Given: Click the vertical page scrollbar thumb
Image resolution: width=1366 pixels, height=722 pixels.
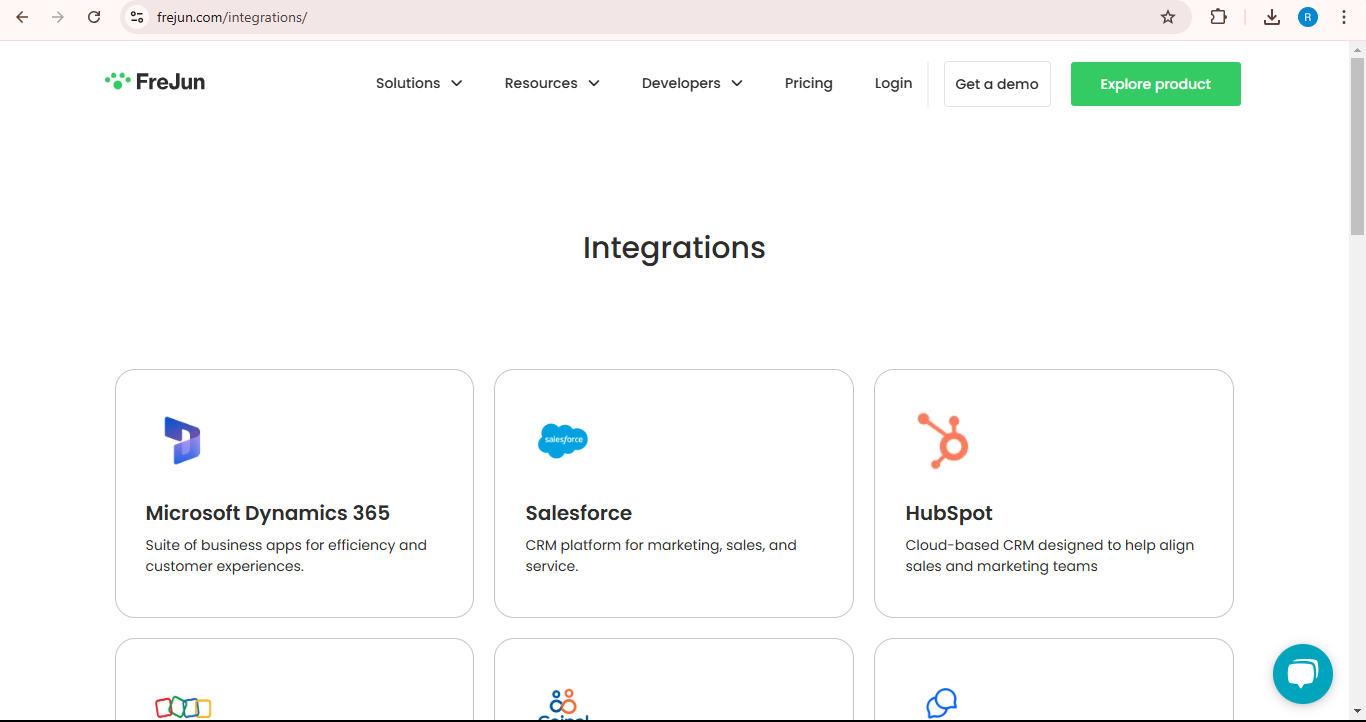Looking at the screenshot, I should [1357, 147].
